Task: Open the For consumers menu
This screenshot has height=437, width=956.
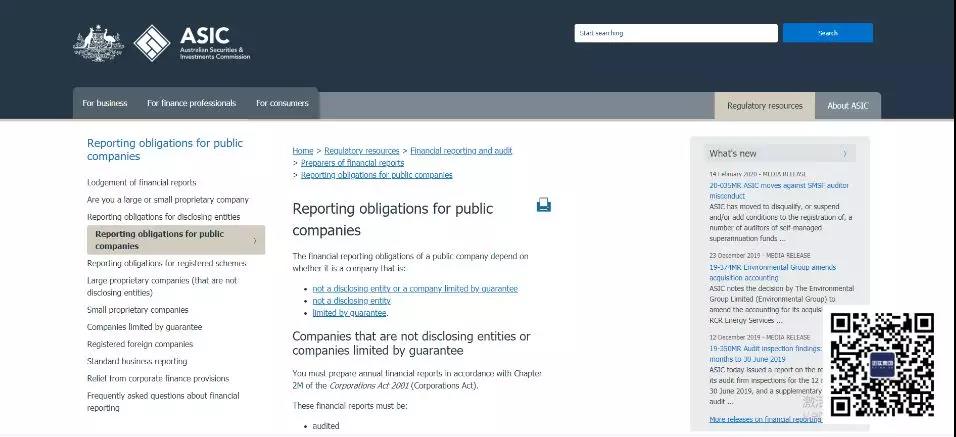Action: [x=282, y=103]
